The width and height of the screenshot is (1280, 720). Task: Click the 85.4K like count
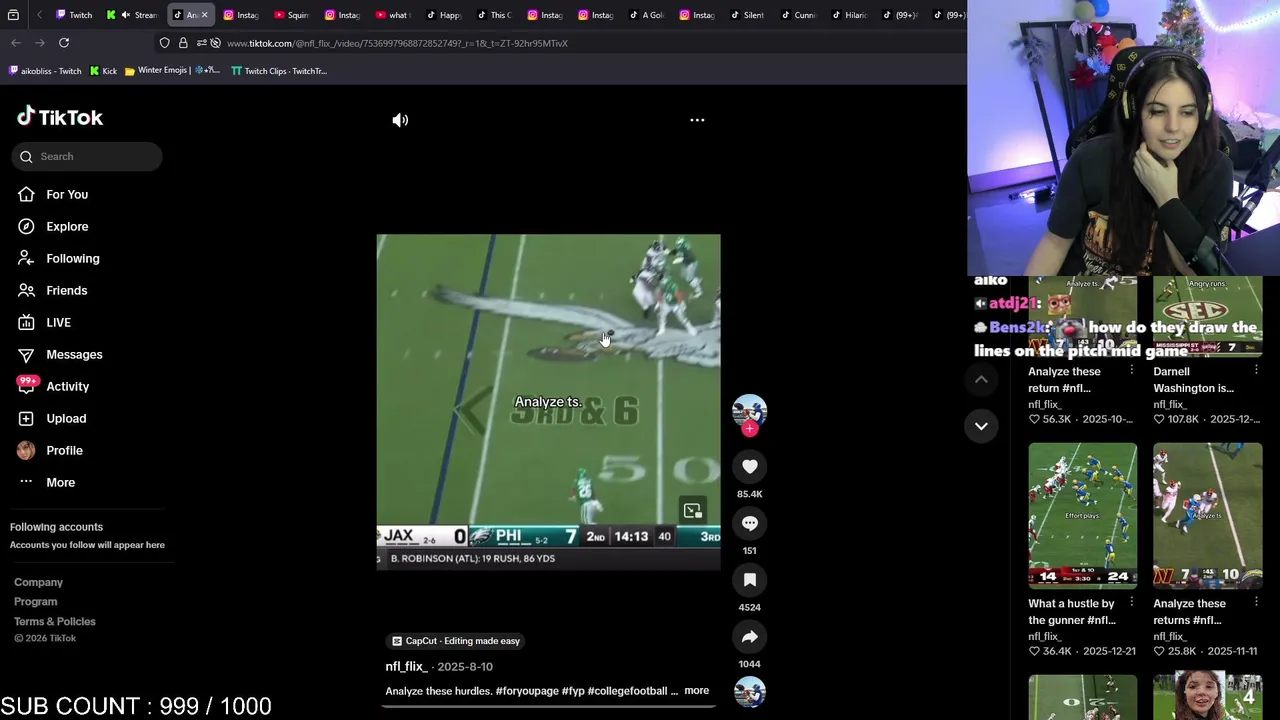(749, 494)
